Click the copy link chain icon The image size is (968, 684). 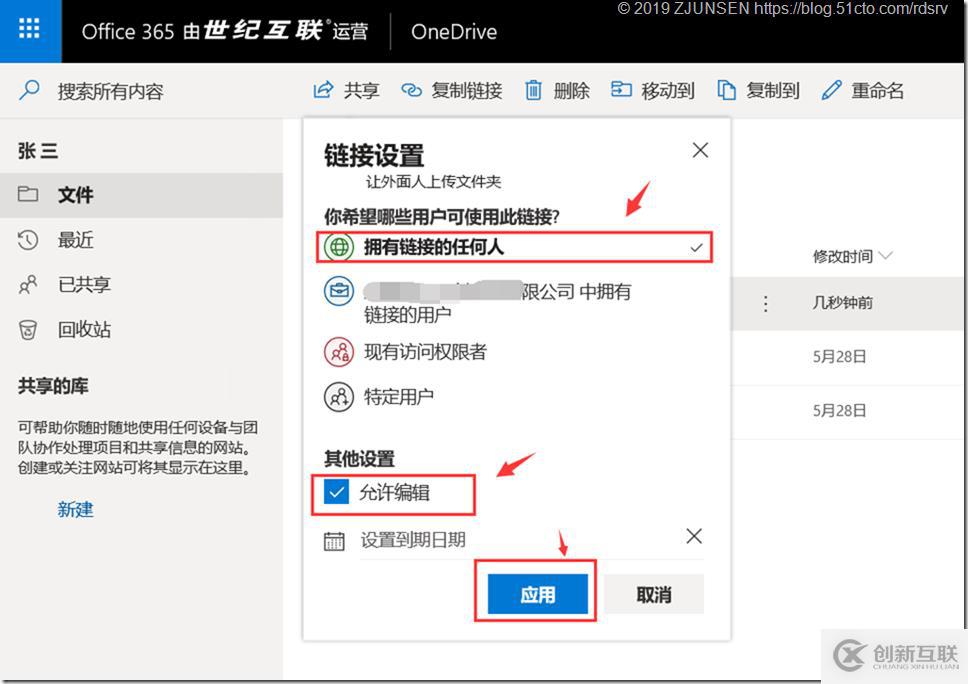pyautogui.click(x=411, y=91)
